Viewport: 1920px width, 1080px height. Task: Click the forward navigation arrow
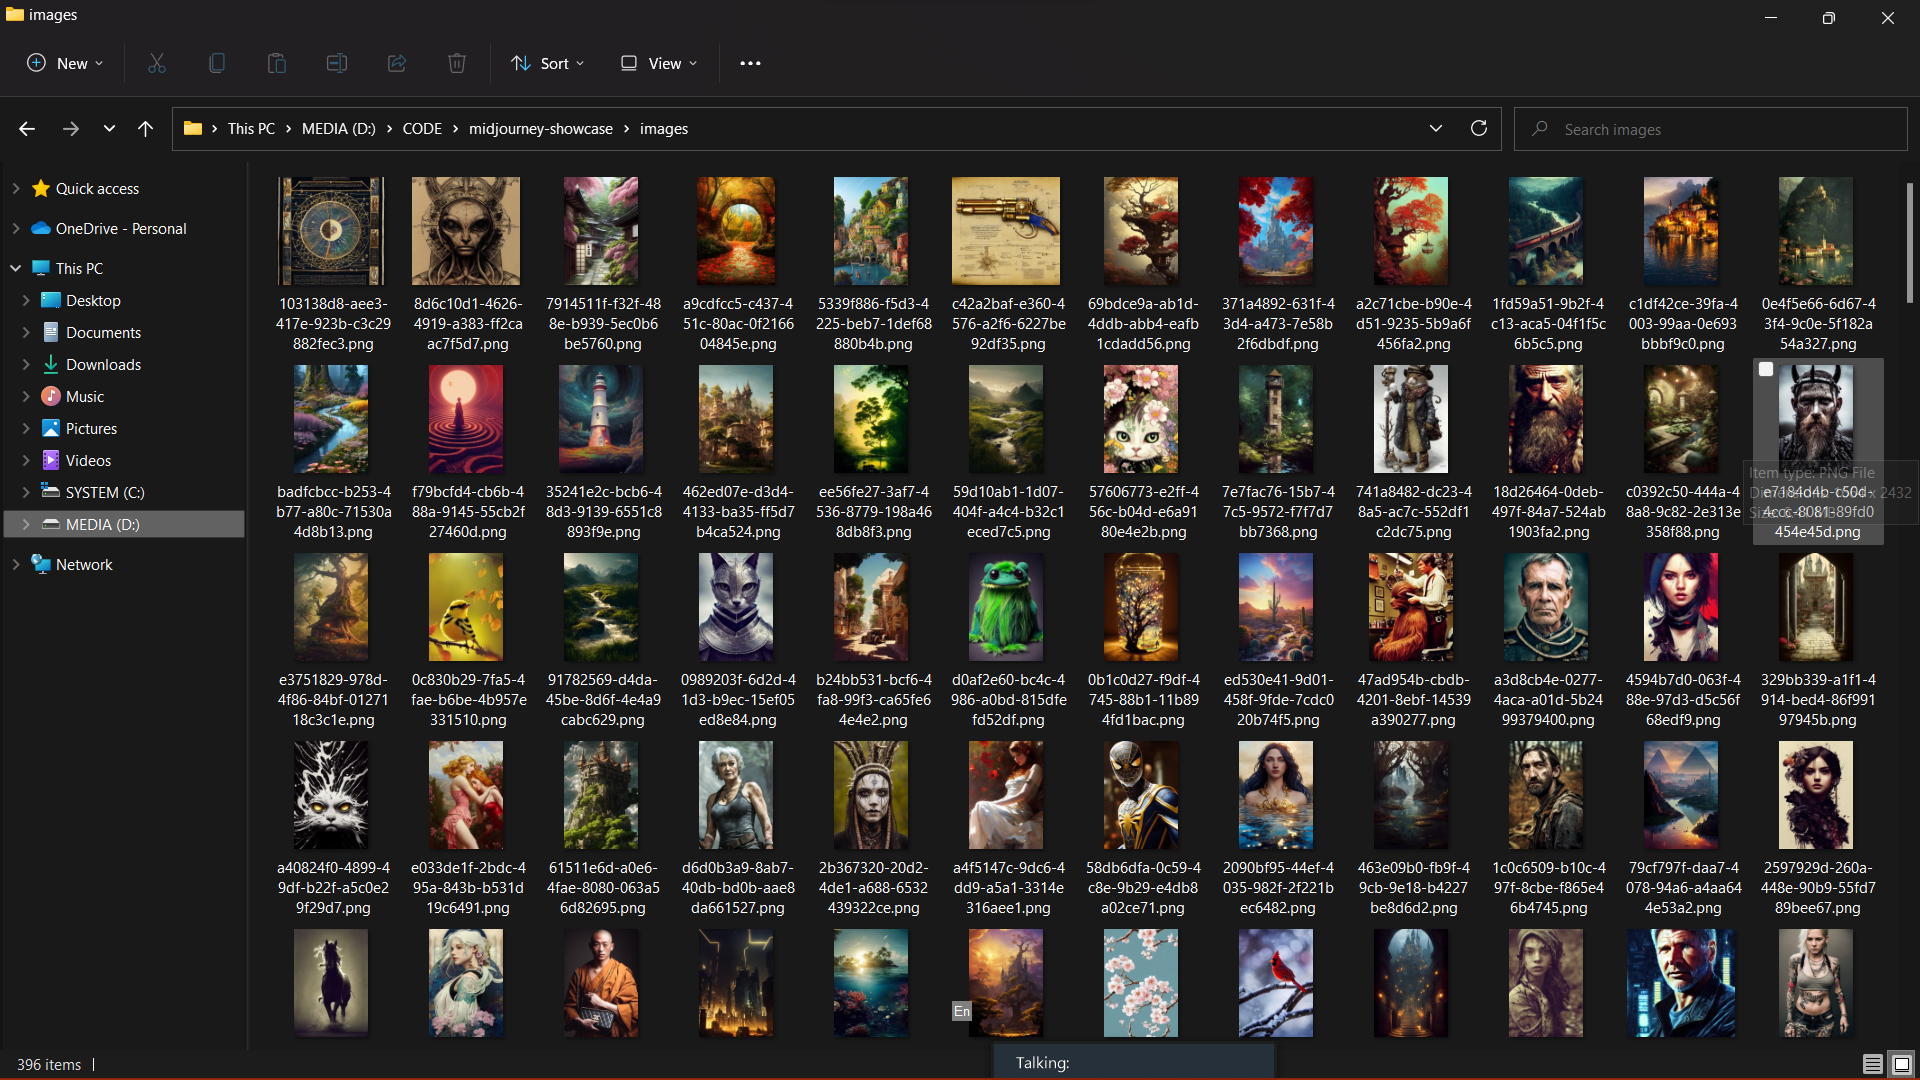(x=70, y=128)
